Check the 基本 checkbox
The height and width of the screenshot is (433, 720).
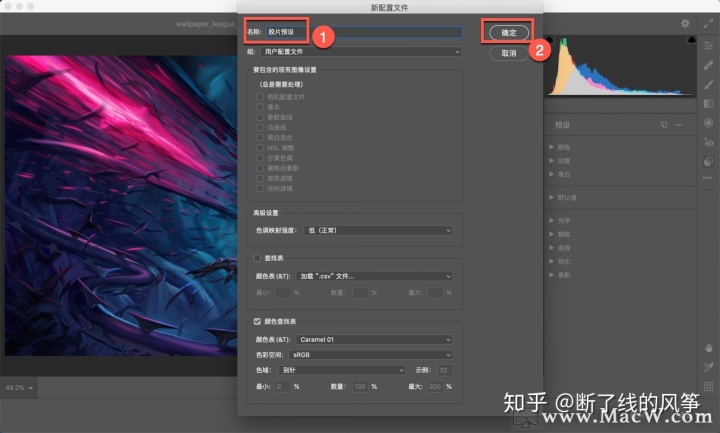point(260,107)
